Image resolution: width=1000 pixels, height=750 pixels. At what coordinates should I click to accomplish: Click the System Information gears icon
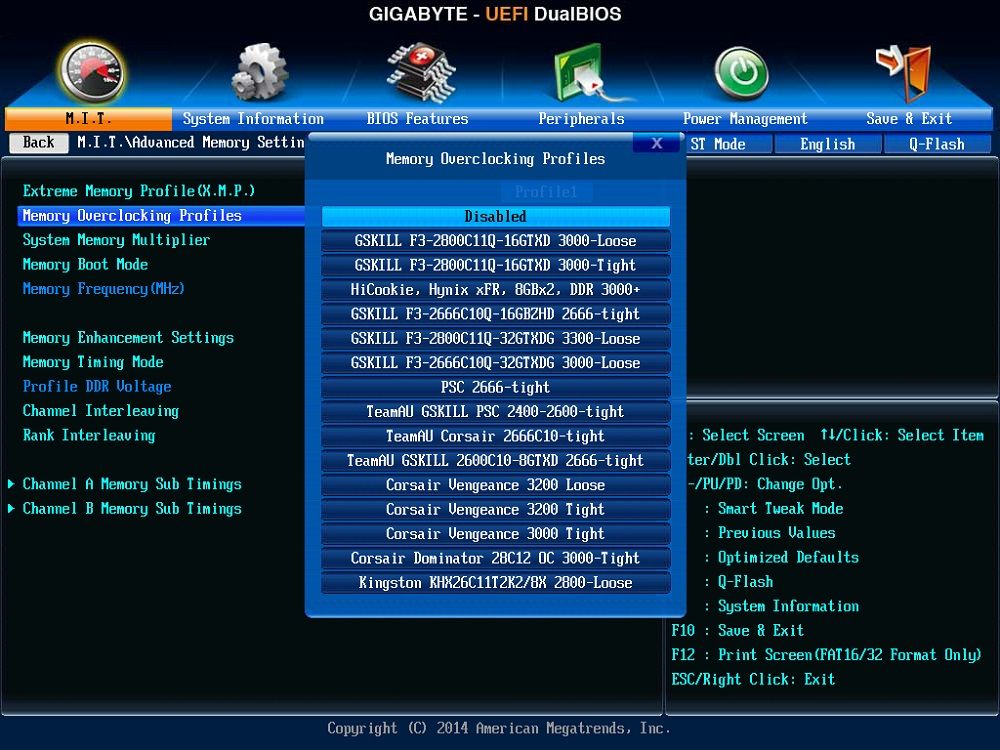pos(260,72)
